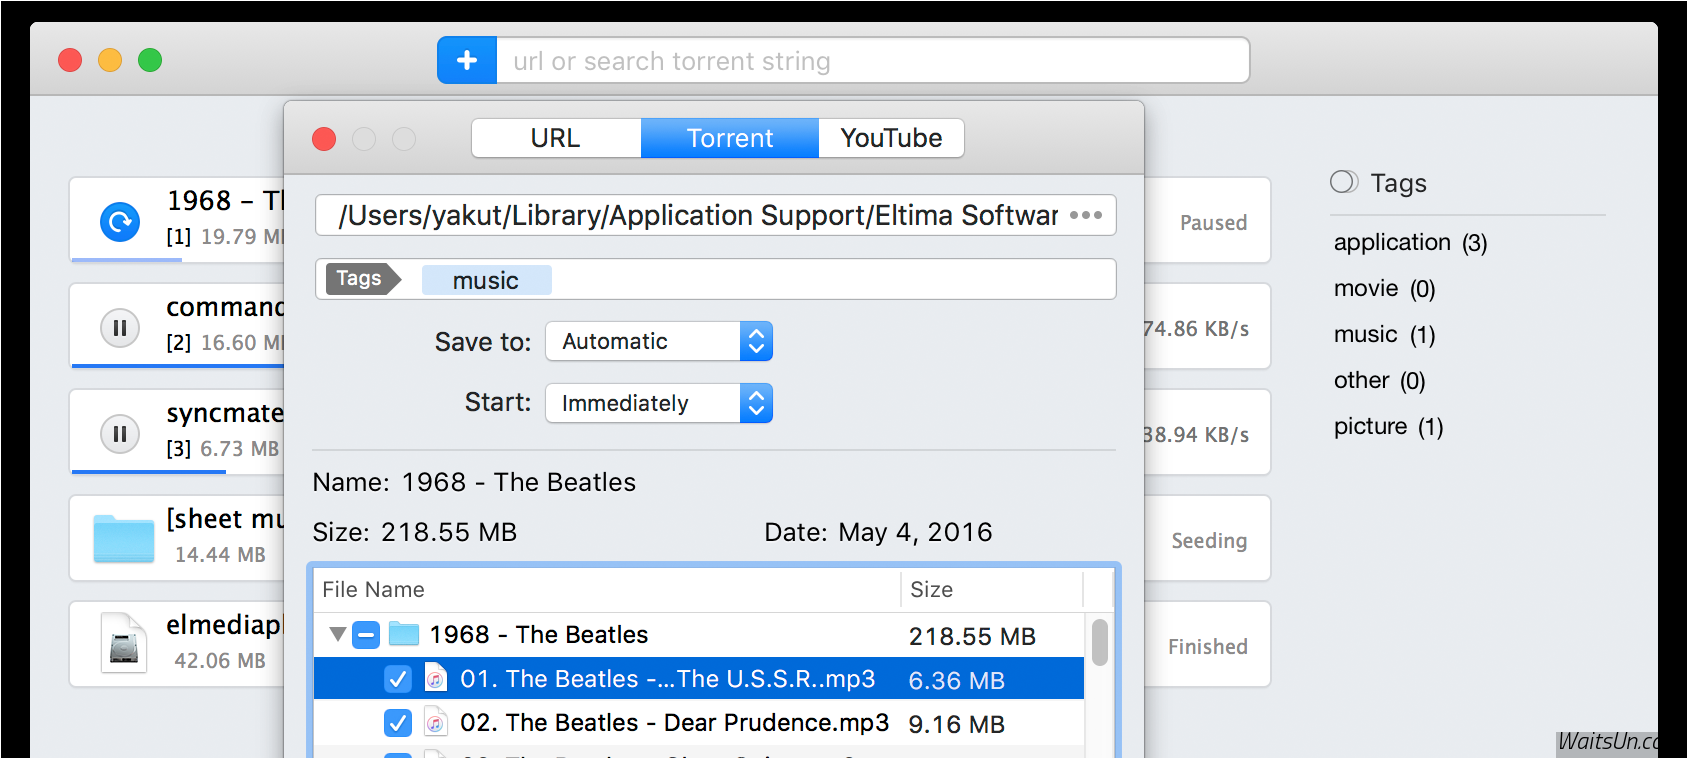Image resolution: width=1688 pixels, height=758 pixels.
Task: Click the folder icon for 1968 - The Beatles
Action: click(x=404, y=634)
